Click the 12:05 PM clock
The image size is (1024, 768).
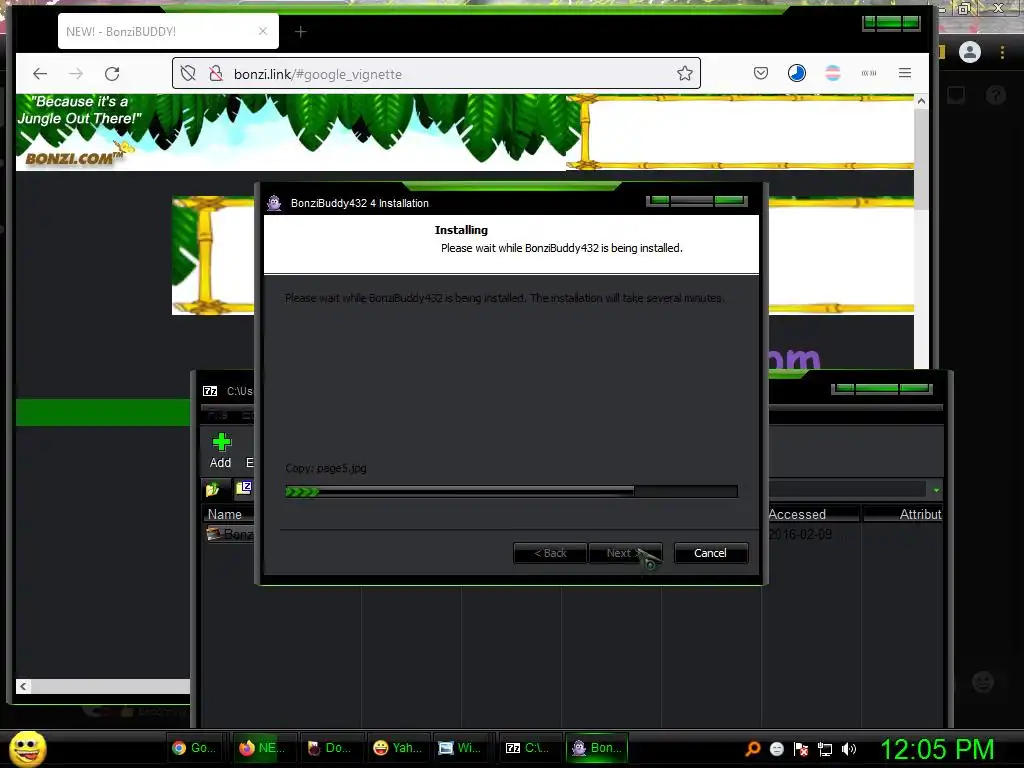click(x=936, y=748)
